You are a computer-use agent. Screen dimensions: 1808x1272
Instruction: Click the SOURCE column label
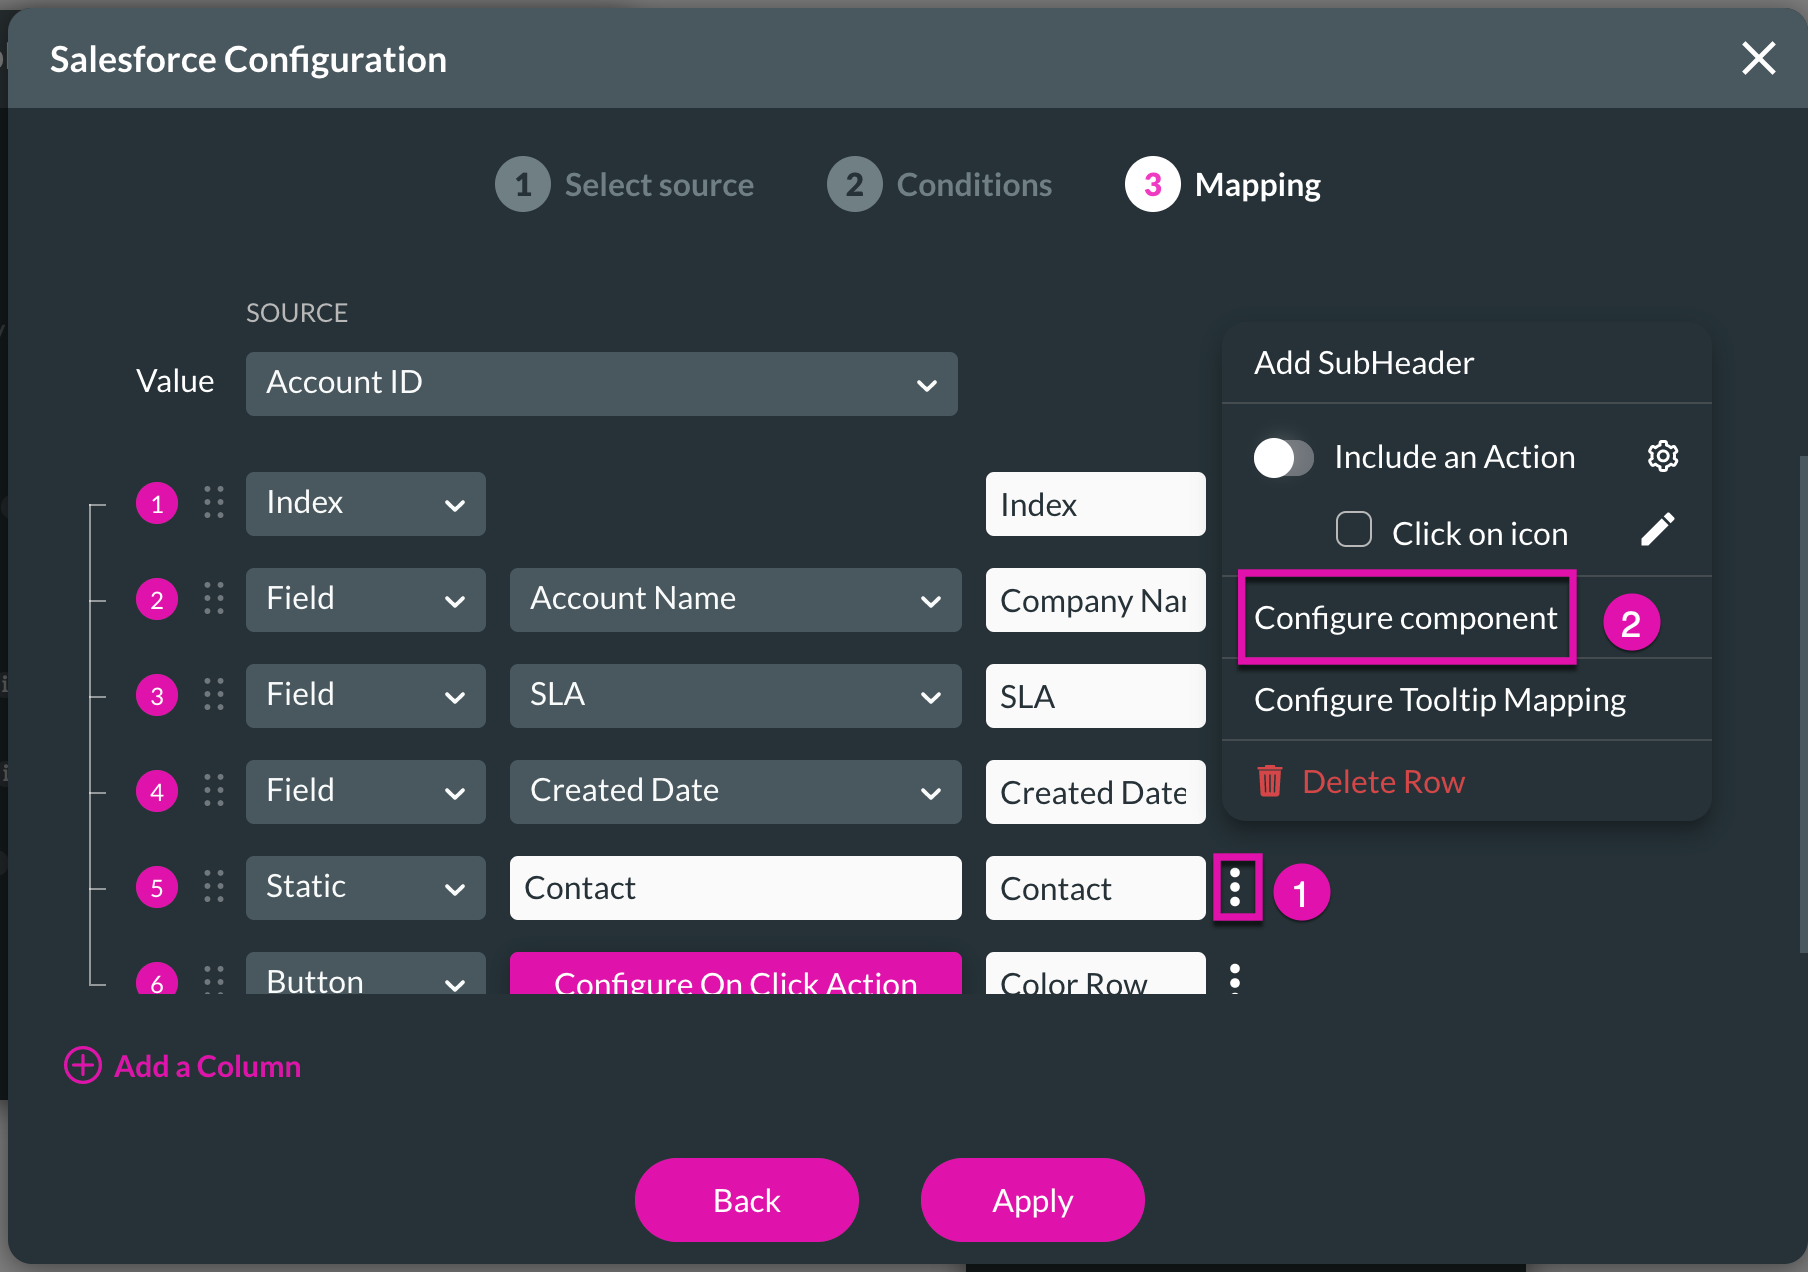click(x=297, y=313)
